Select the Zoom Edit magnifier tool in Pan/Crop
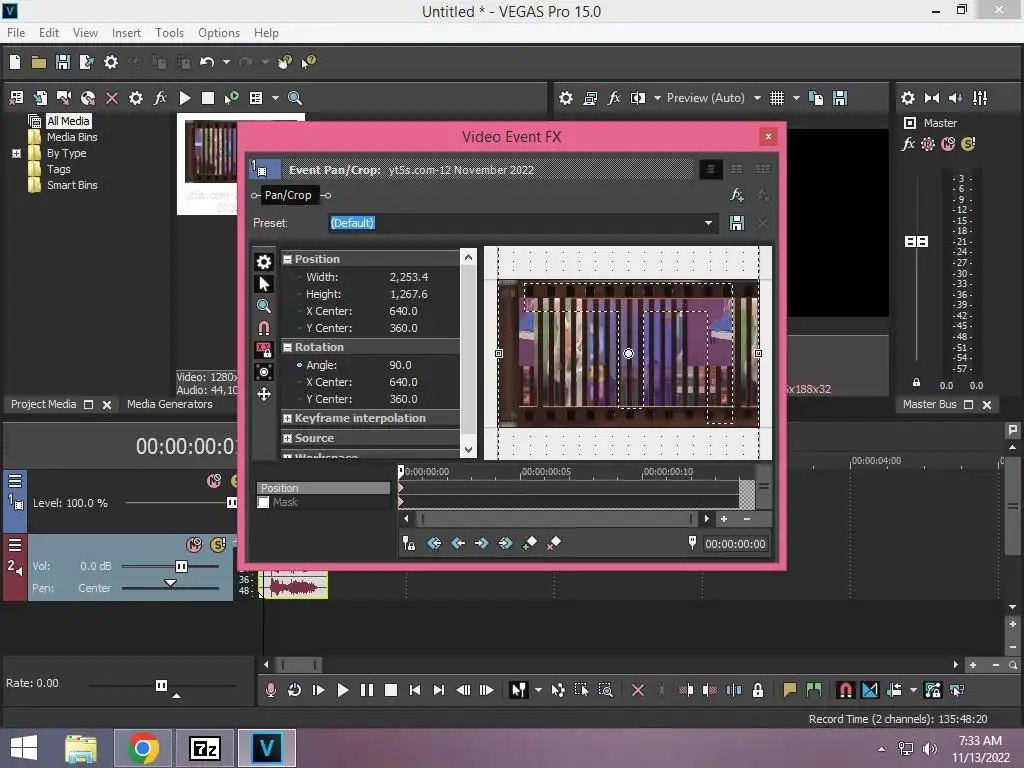Image resolution: width=1024 pixels, height=768 pixels. 264,306
